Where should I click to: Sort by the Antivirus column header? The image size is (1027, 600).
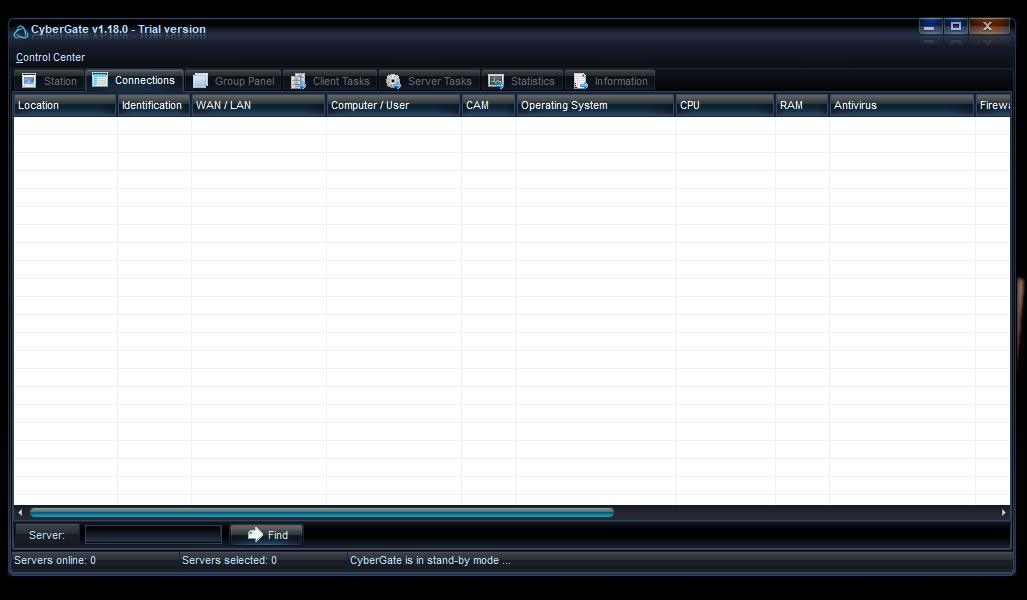pos(902,105)
